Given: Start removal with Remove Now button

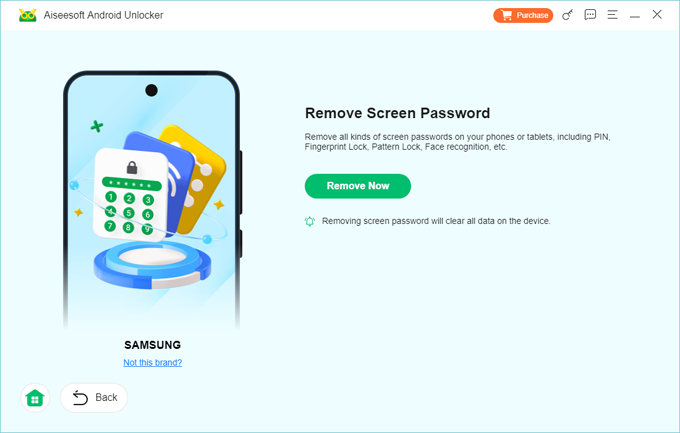Looking at the screenshot, I should tap(358, 186).
